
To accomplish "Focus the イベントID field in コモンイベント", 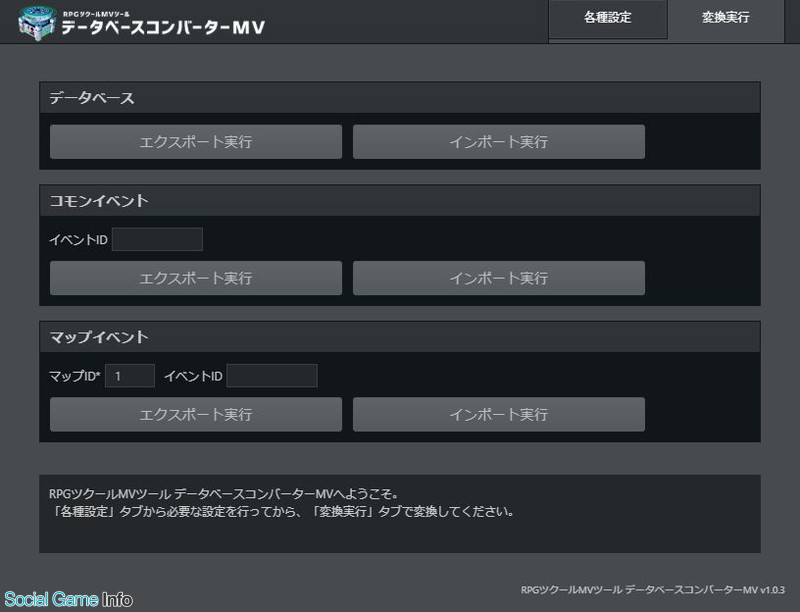I will point(157,239).
